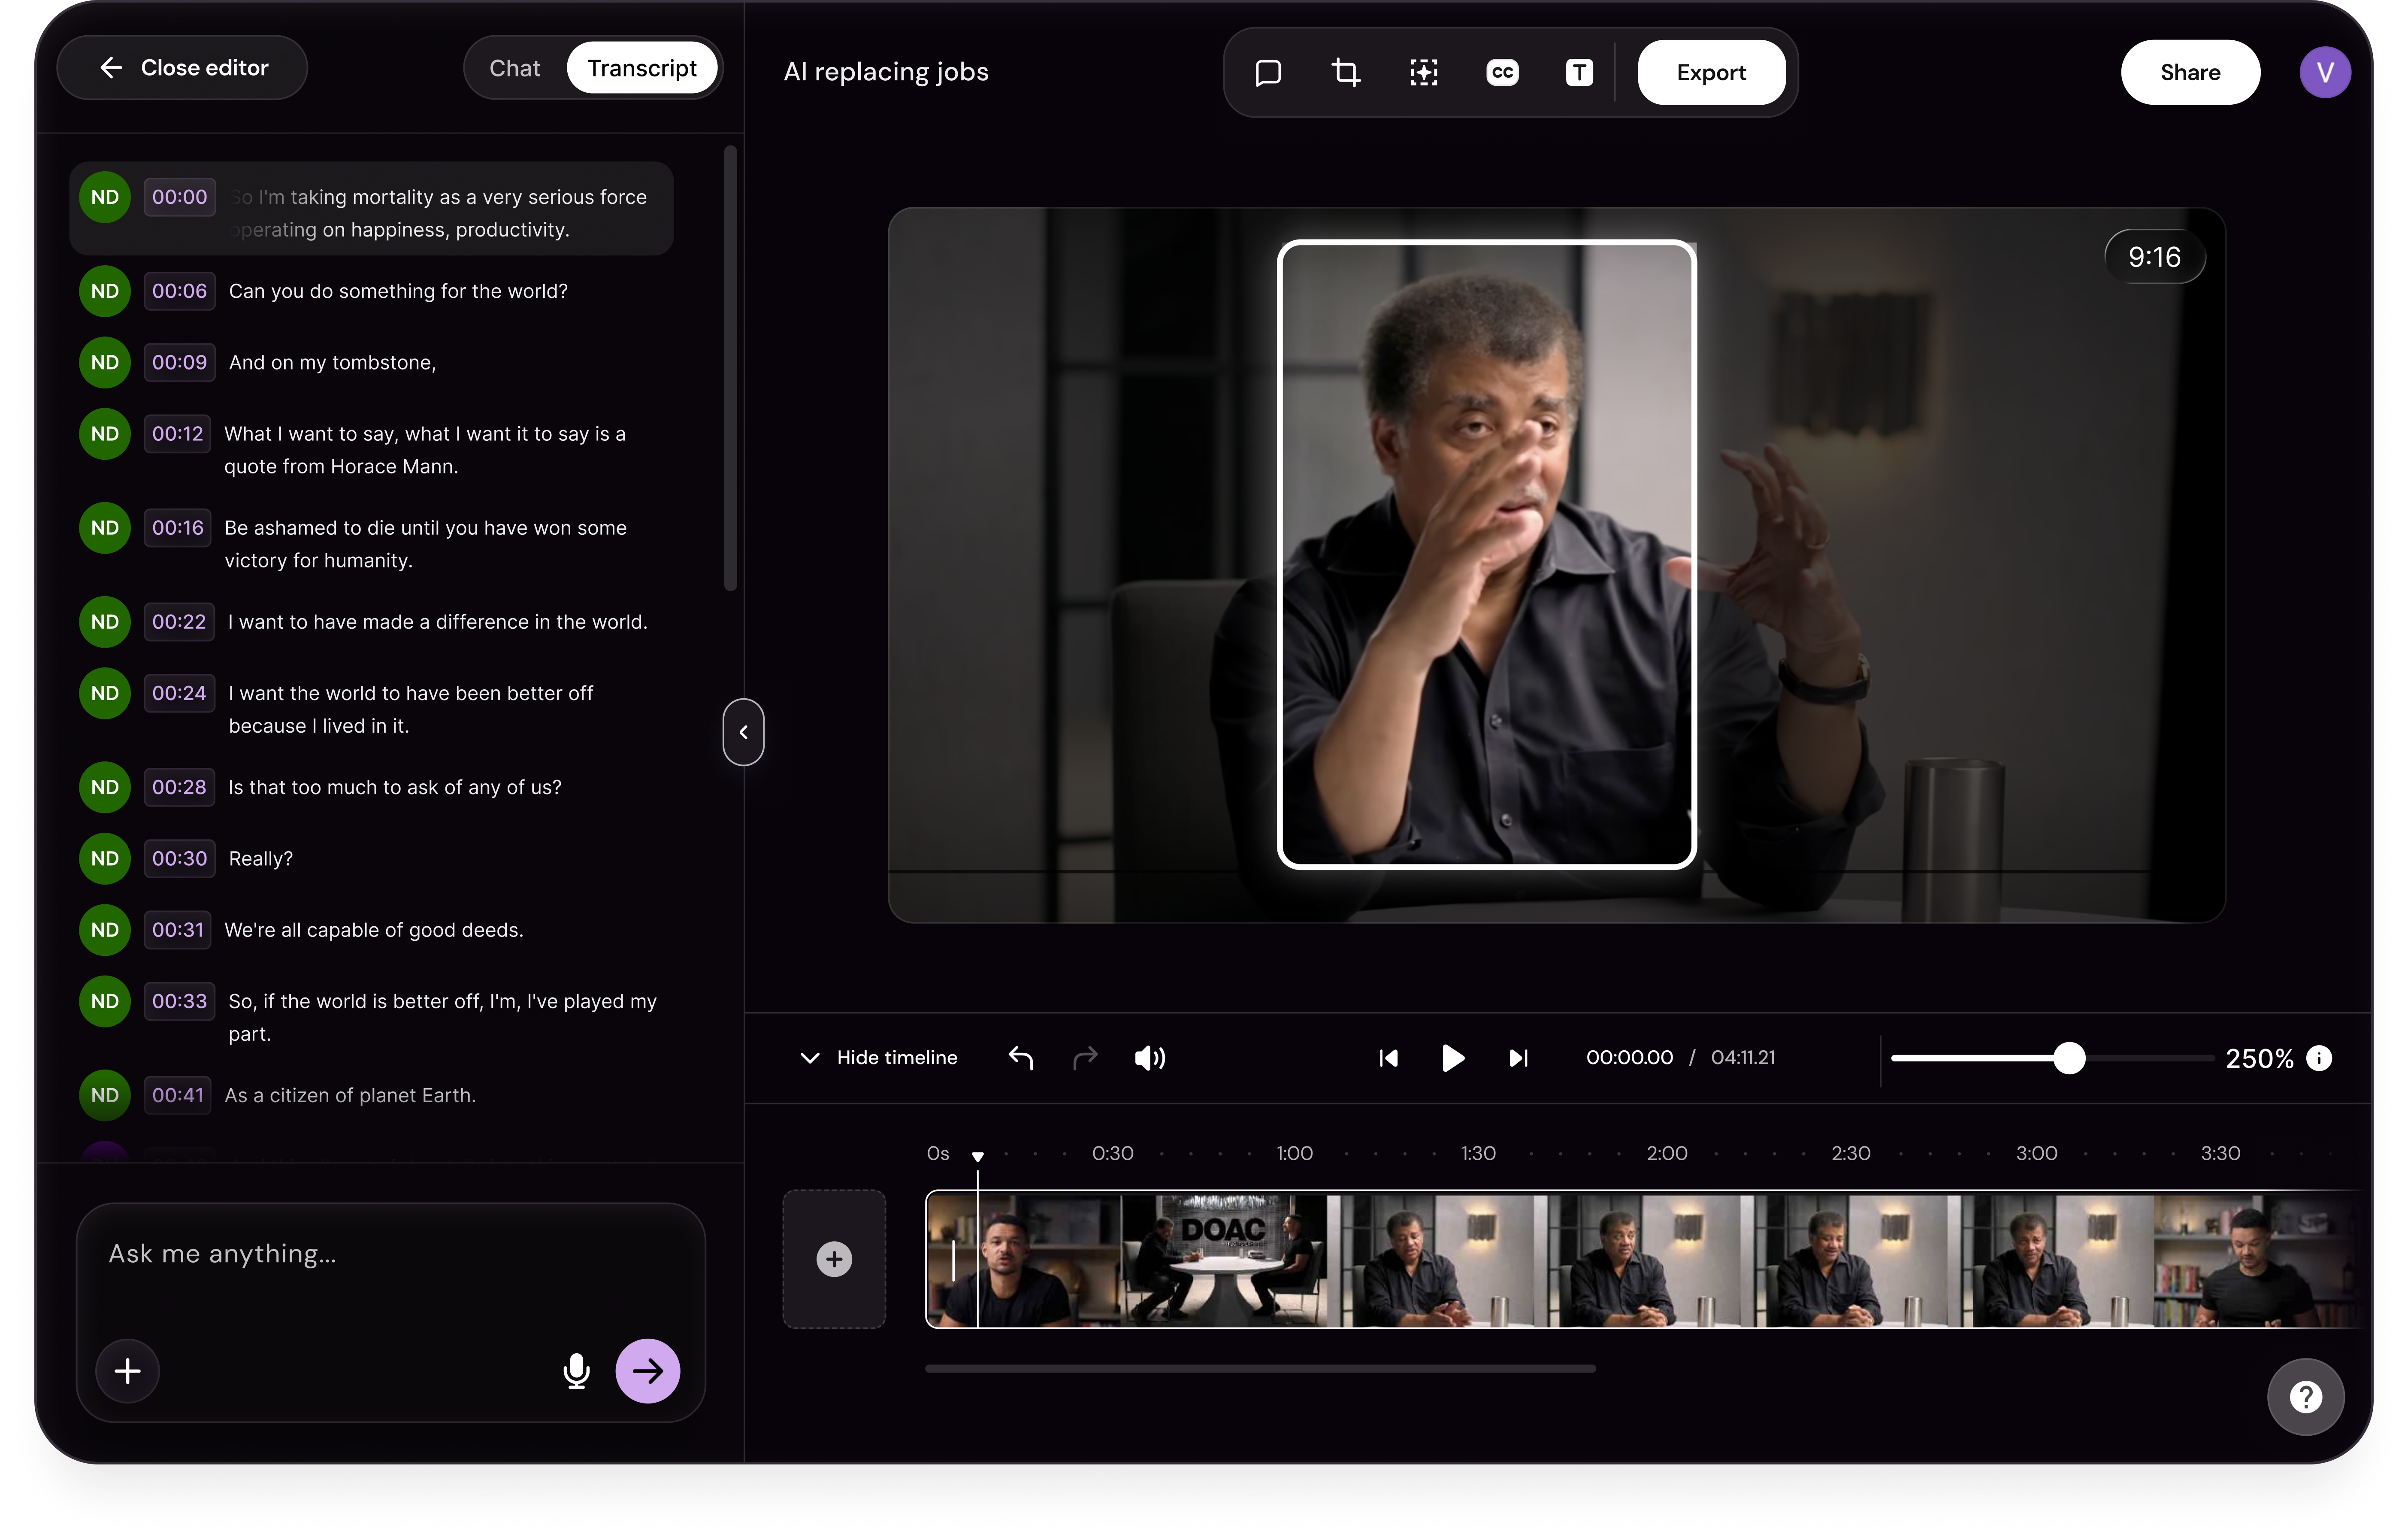Collapse the left transcript panel

(743, 732)
